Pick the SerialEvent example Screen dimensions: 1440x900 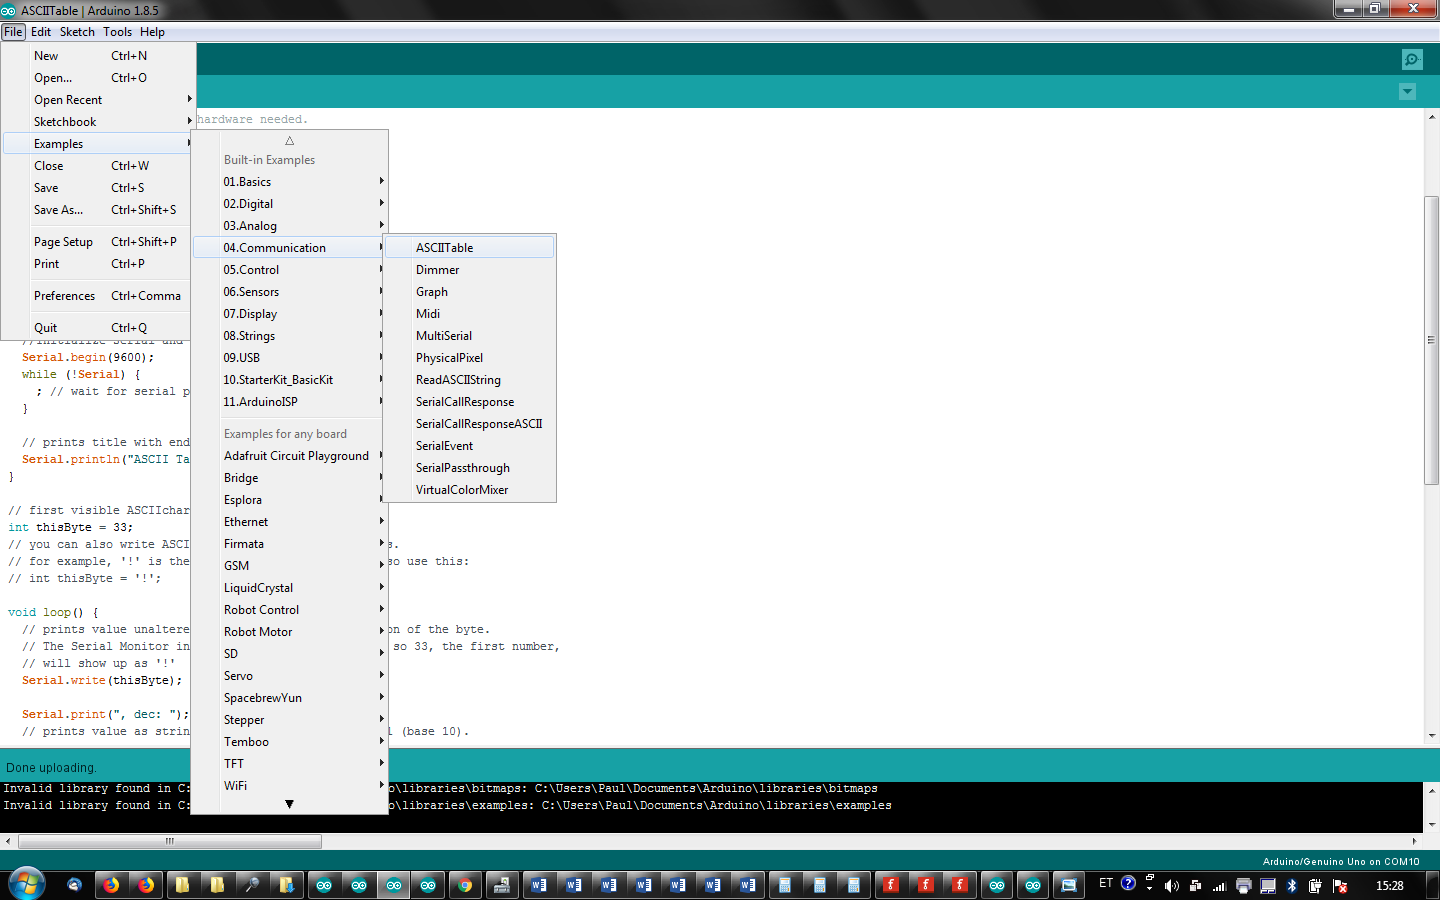[445, 446]
